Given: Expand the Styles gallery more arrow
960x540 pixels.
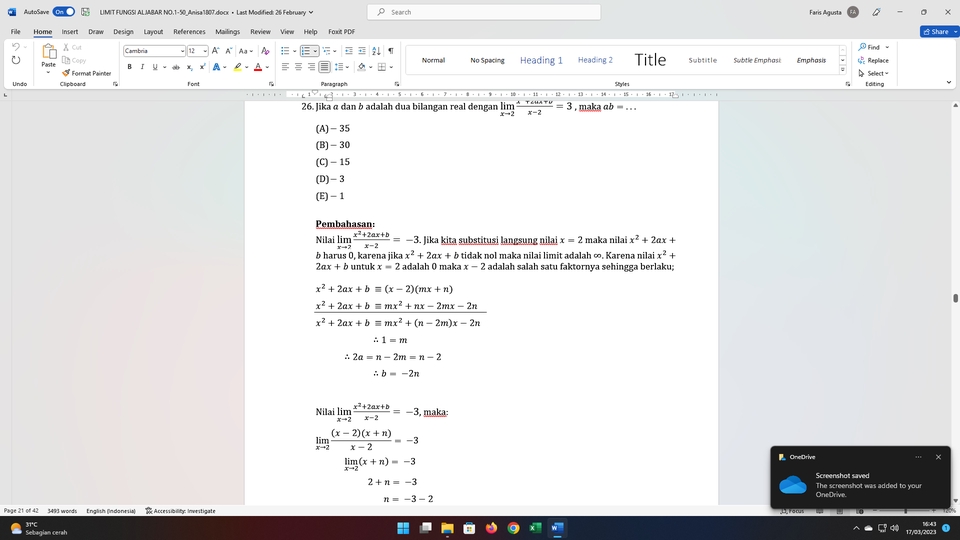Looking at the screenshot, I should 842,70.
